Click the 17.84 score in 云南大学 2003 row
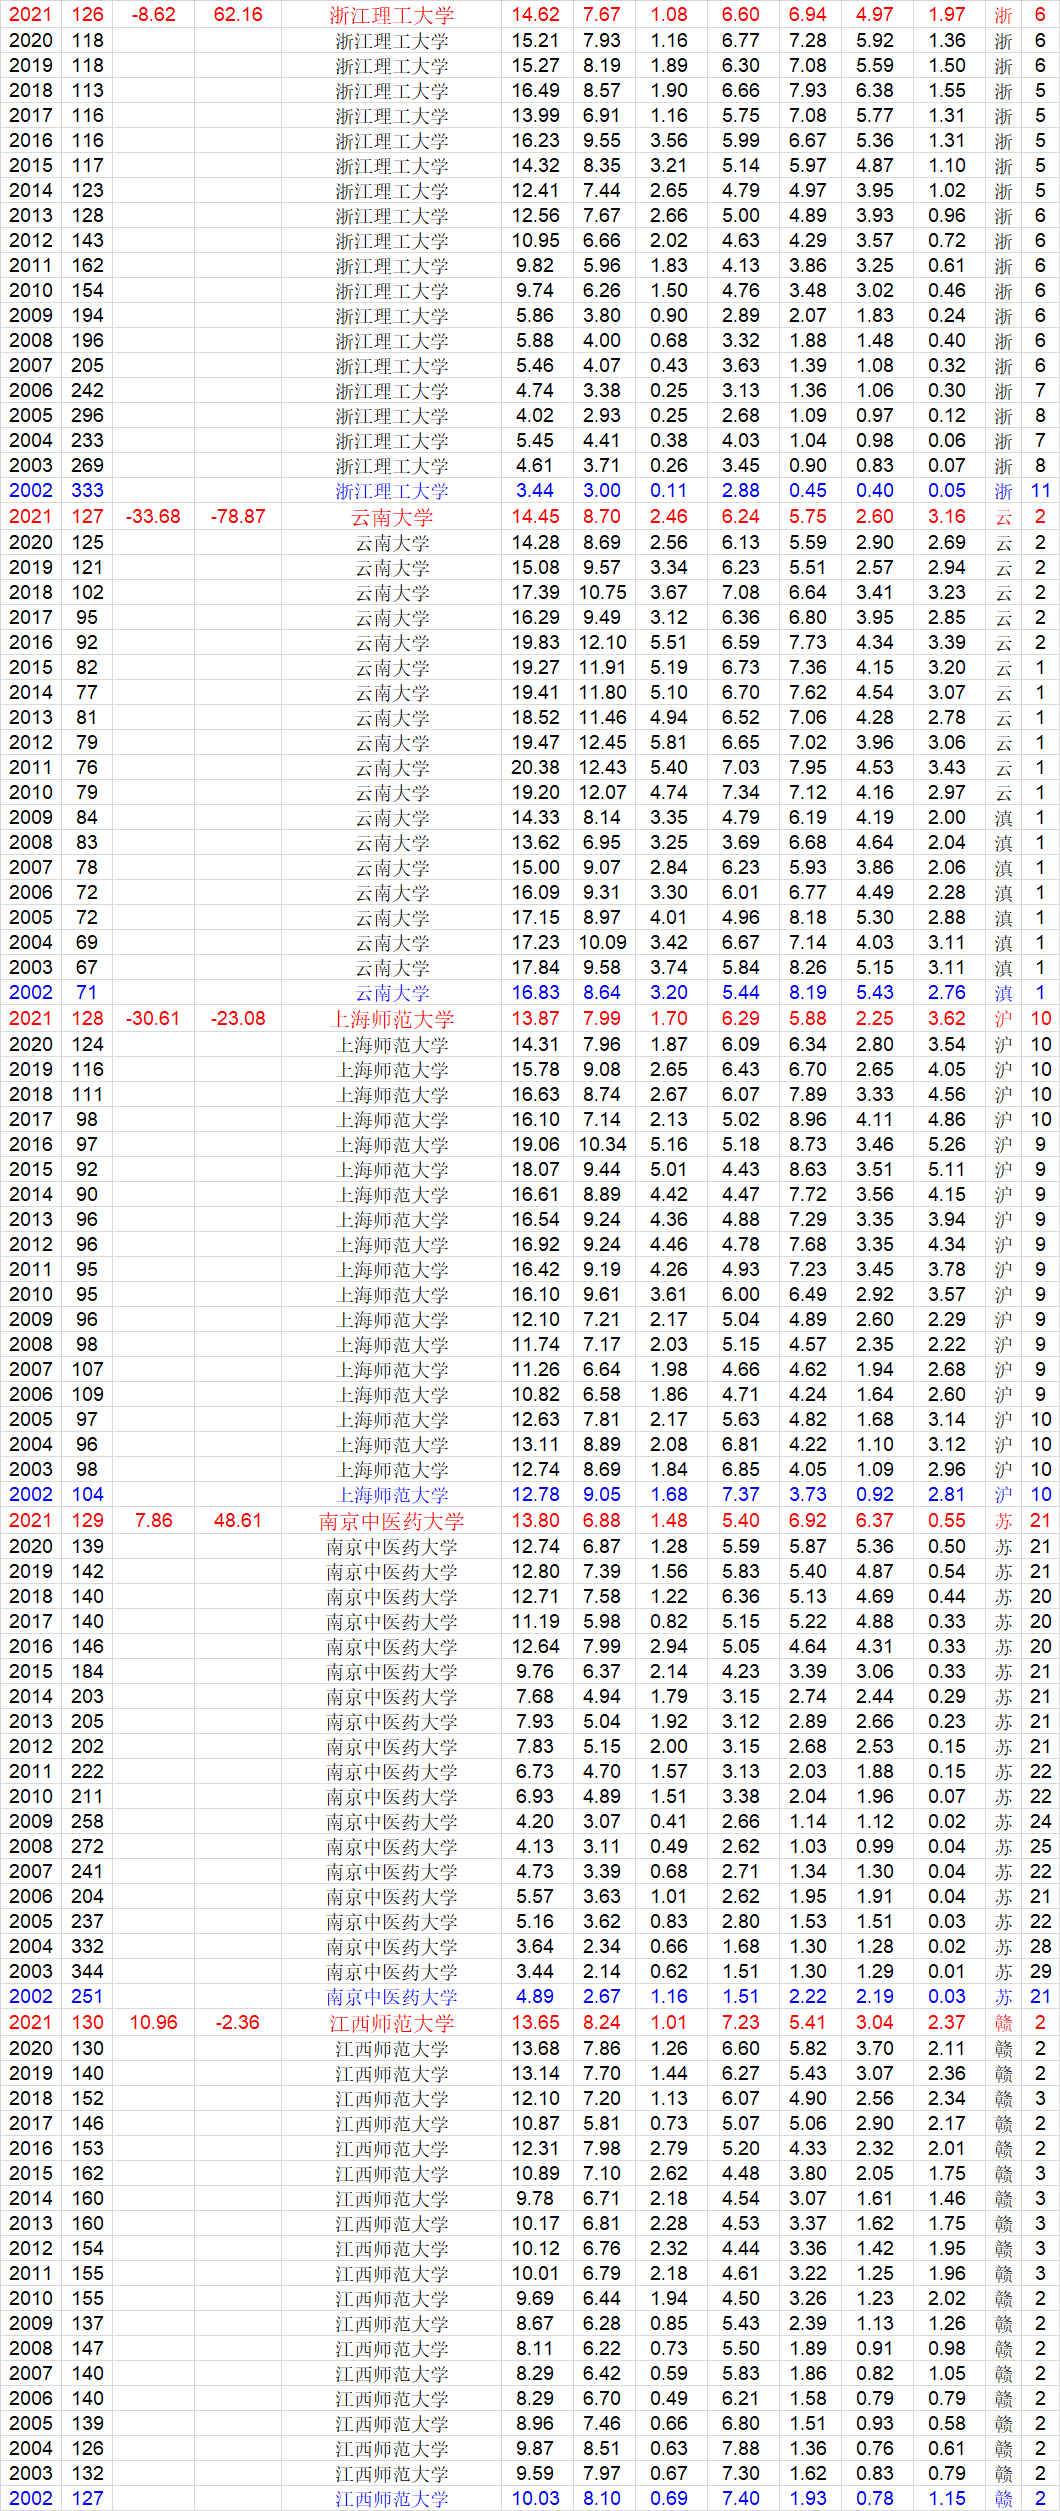Viewport: 1060px width, 2511px height. coord(535,968)
